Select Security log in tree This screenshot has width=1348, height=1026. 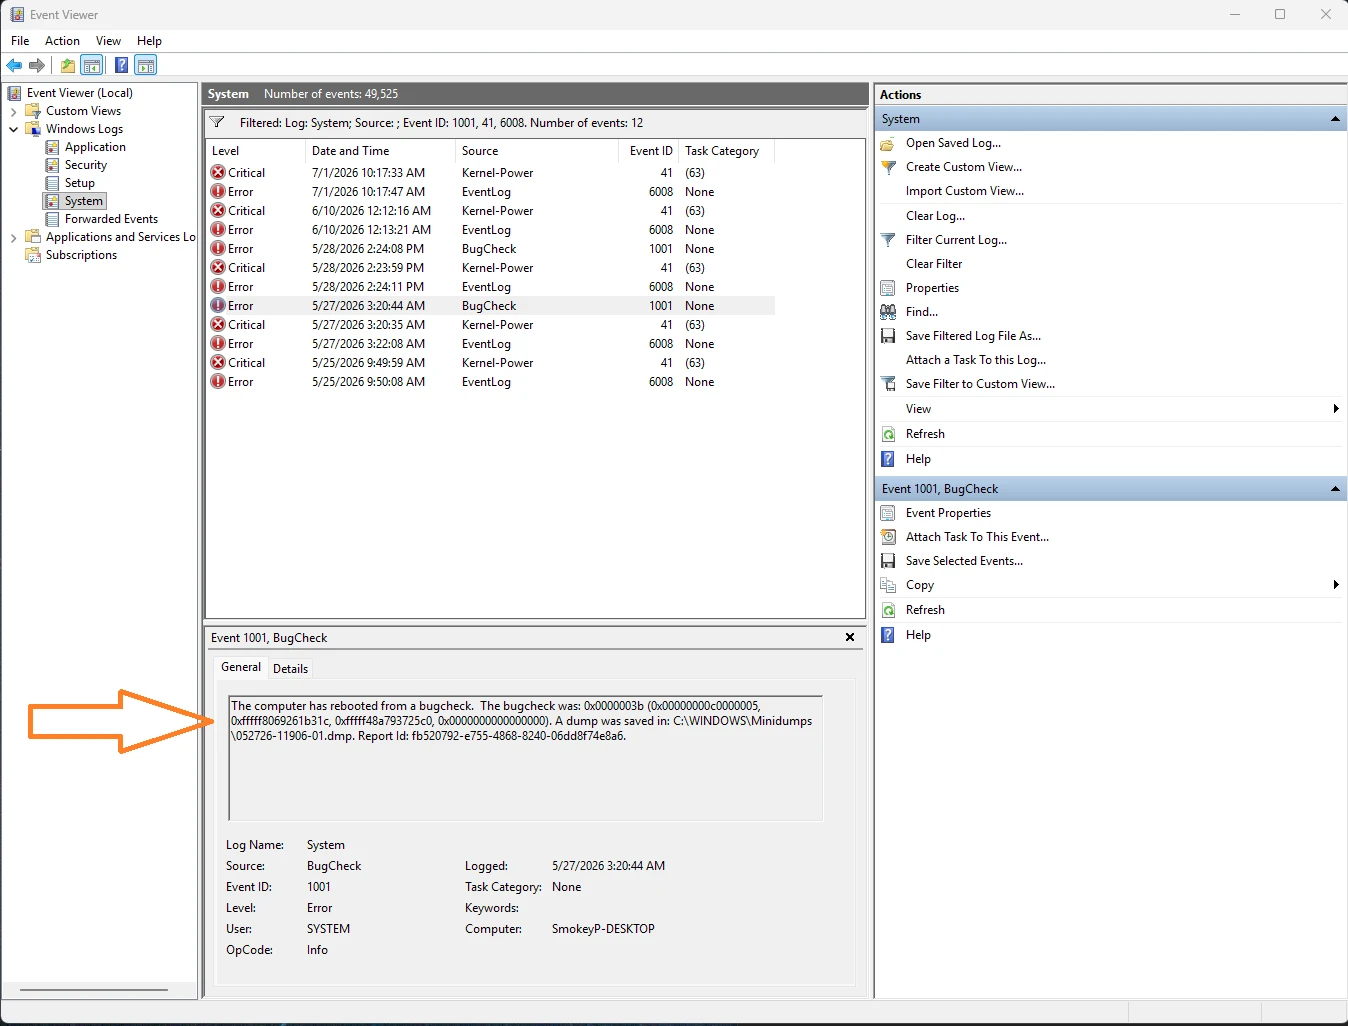point(86,165)
